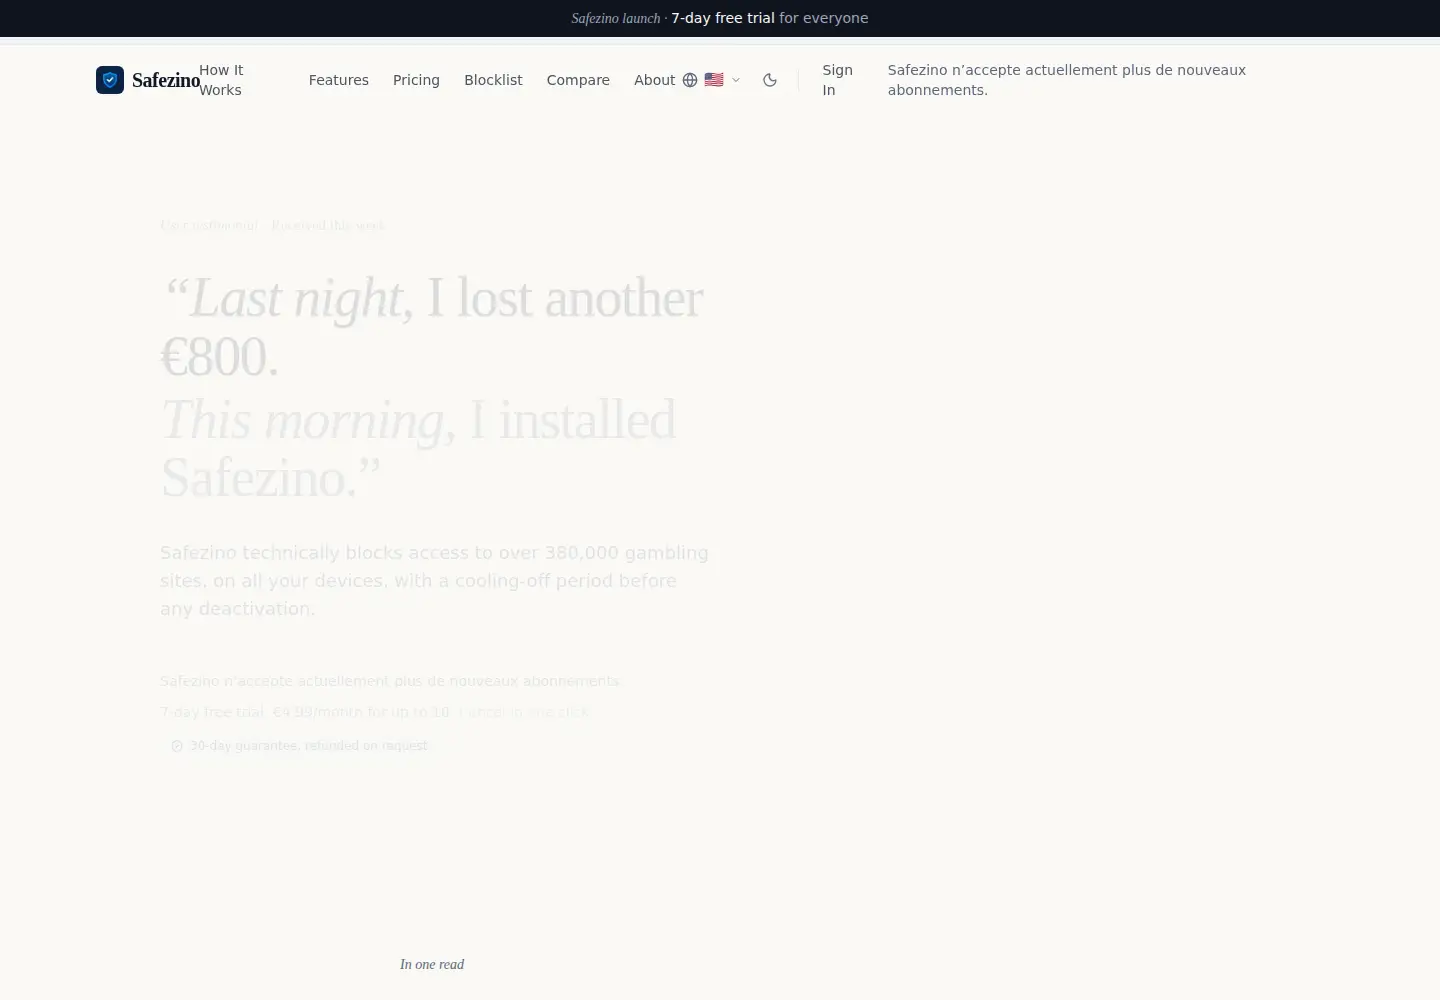Navigate to the Compare page
Viewport: 1440px width, 1000px height.
pyautogui.click(x=578, y=80)
